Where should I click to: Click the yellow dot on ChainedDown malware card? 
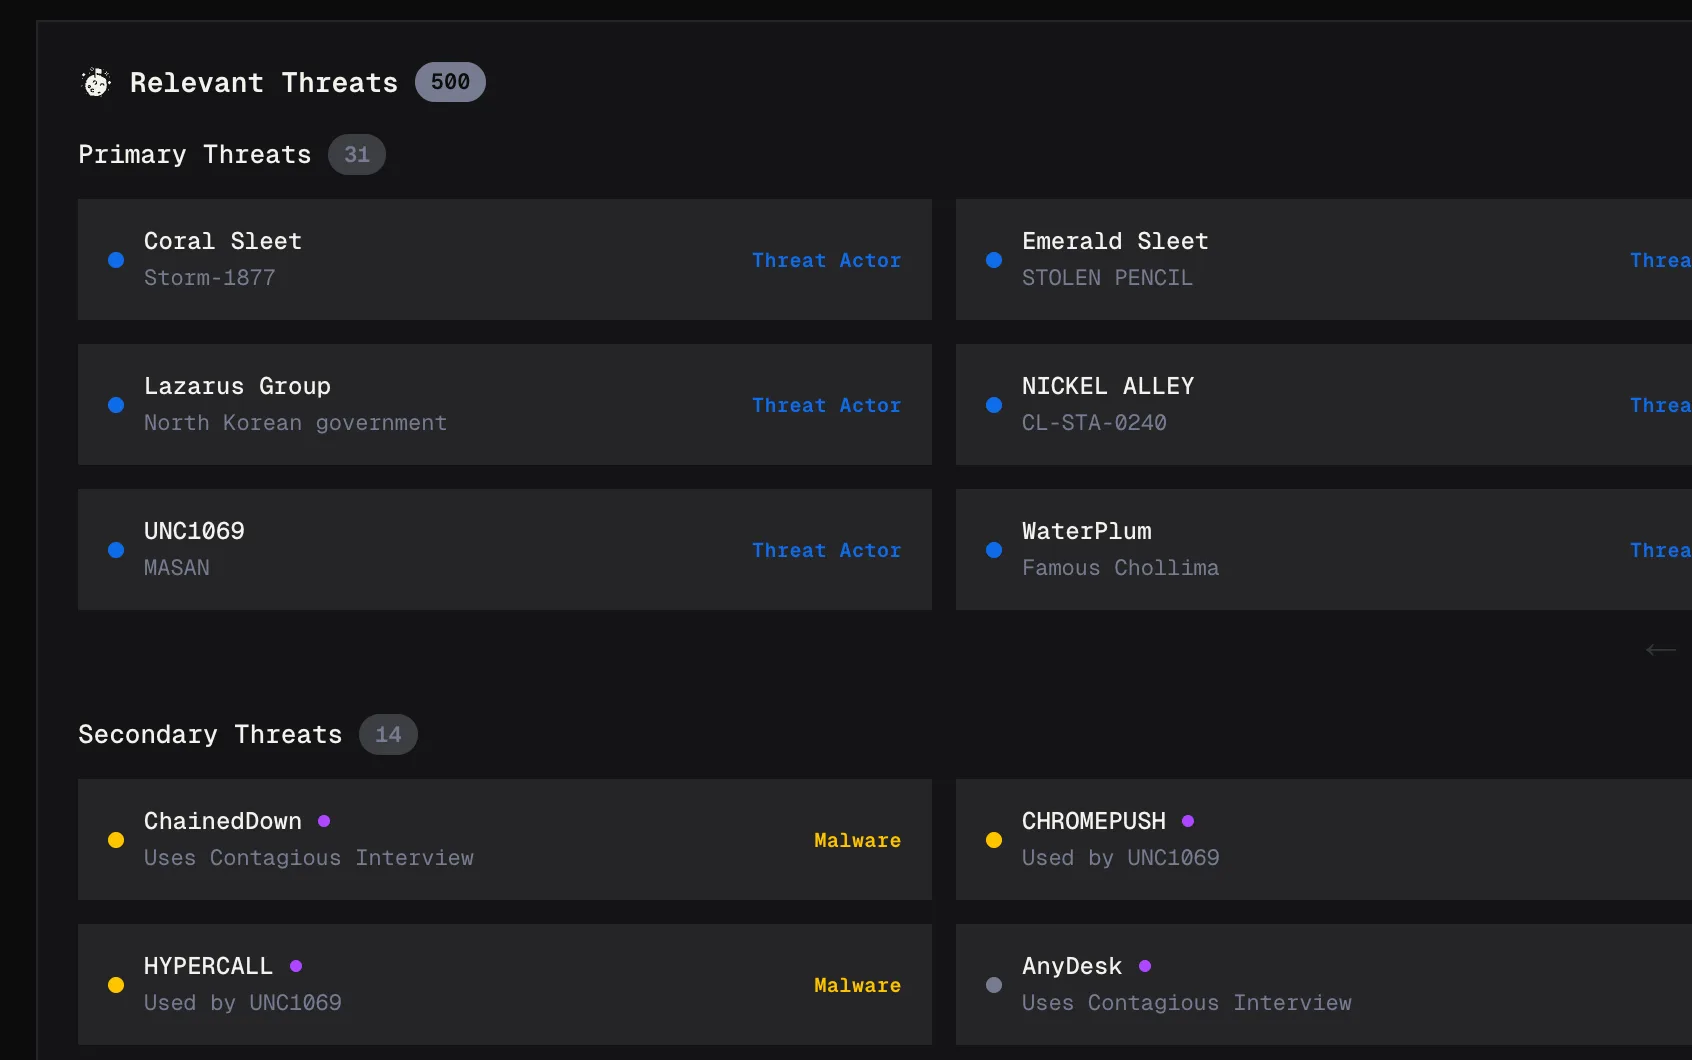(115, 840)
